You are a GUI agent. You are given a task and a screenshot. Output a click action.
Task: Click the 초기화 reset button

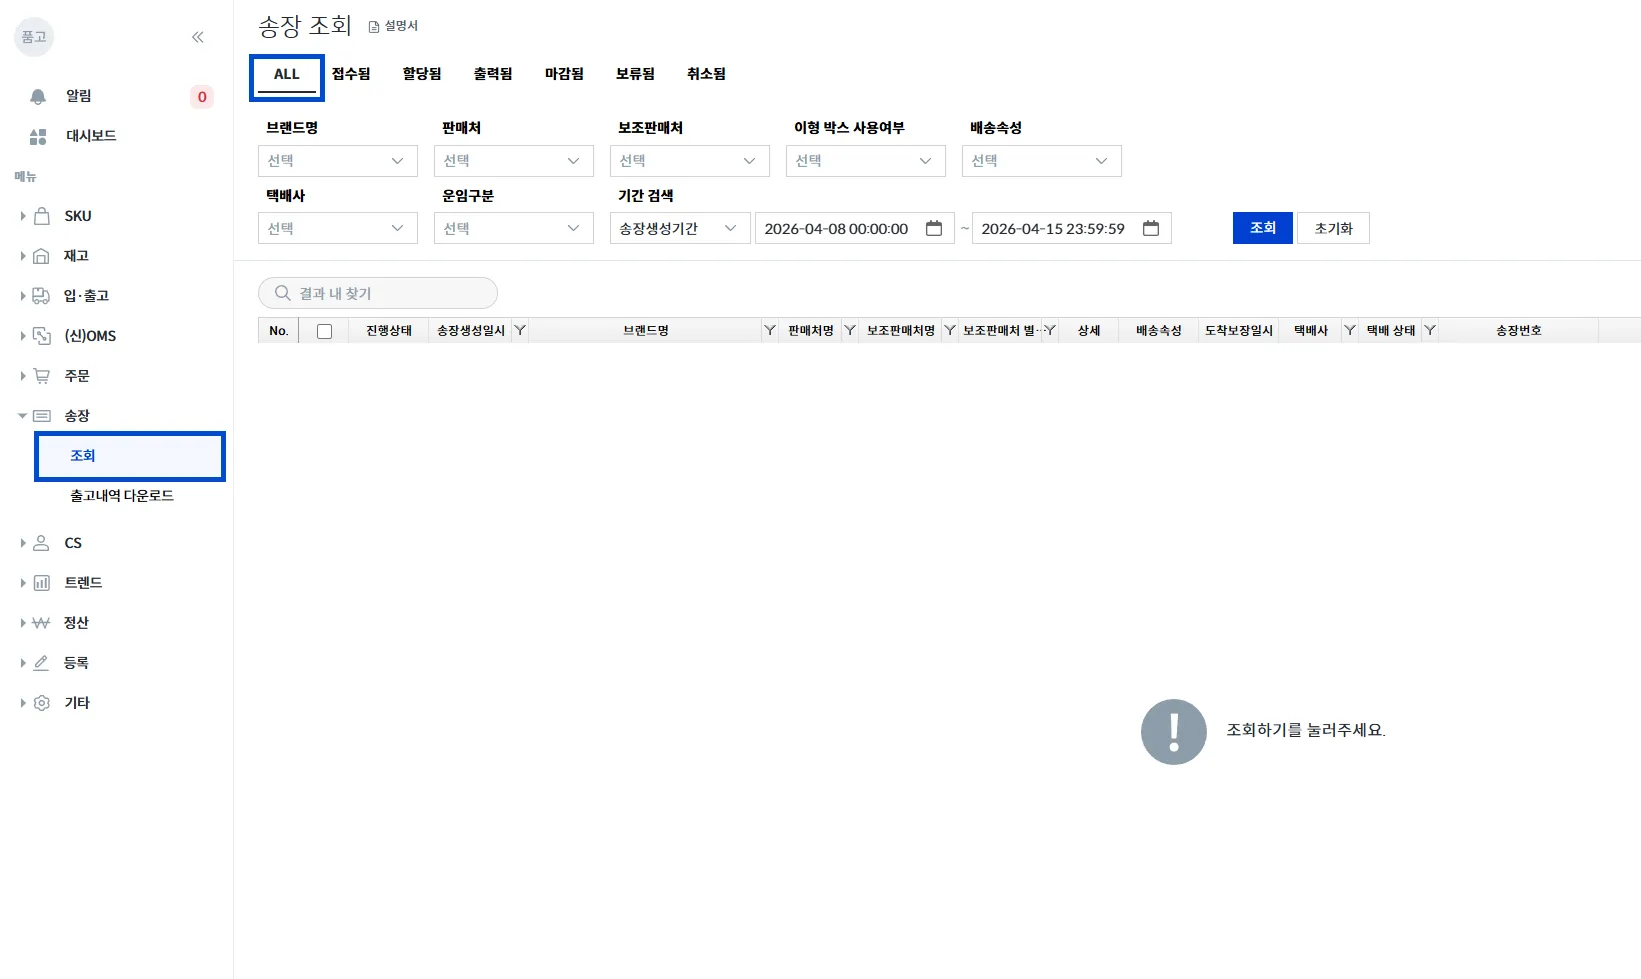1333,228
